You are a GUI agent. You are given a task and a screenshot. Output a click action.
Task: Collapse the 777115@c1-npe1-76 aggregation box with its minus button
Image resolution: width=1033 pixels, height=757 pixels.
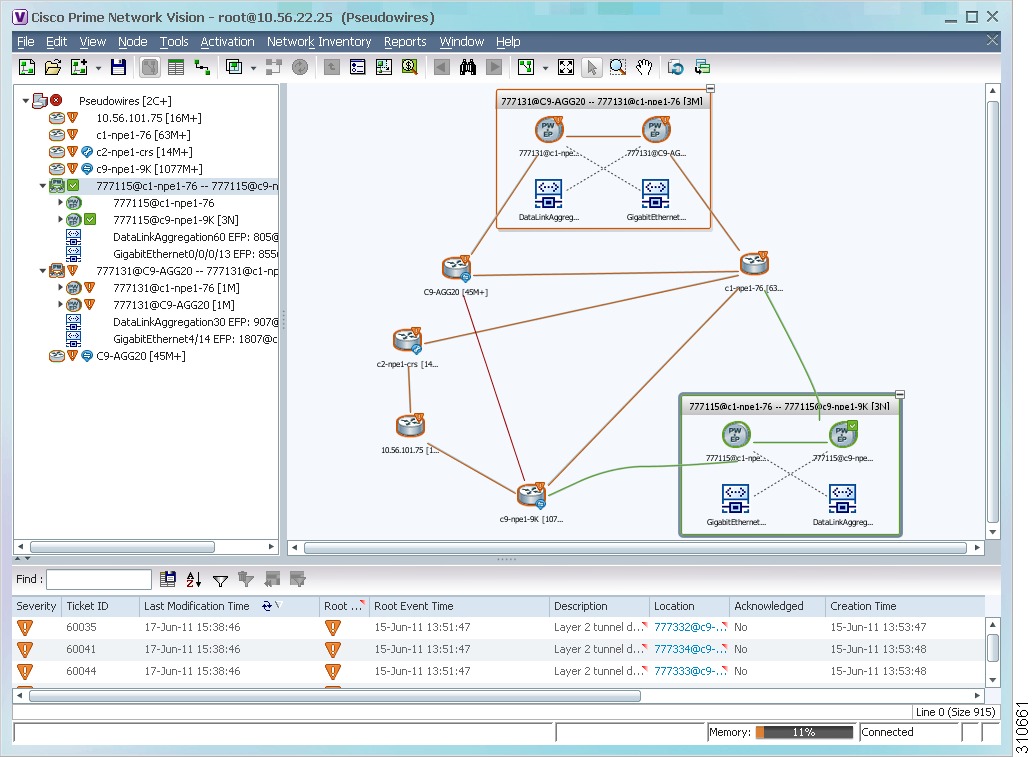click(900, 394)
